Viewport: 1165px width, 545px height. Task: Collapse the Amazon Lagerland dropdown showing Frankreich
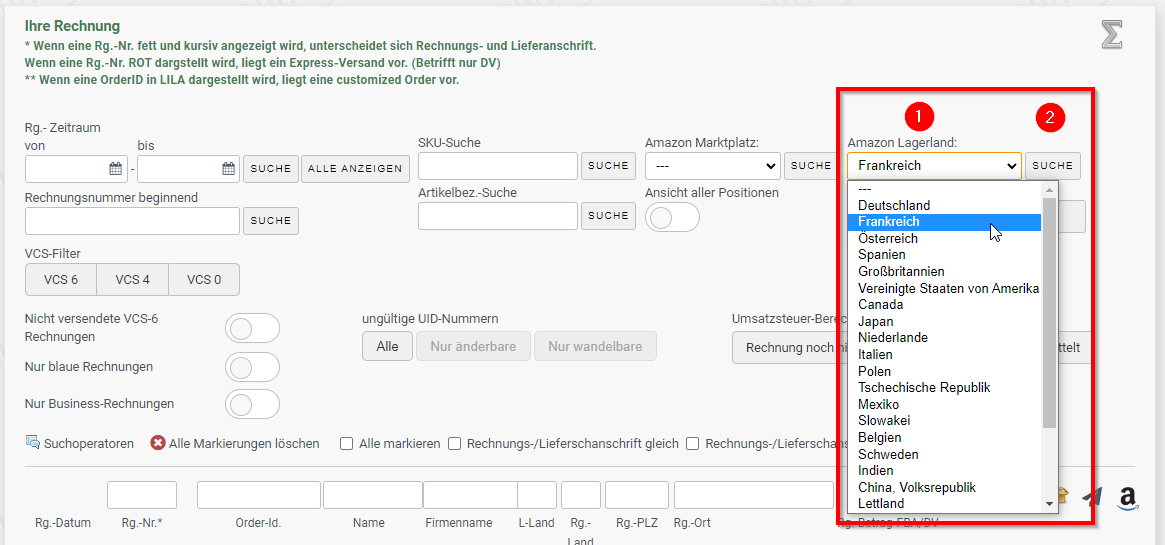(934, 166)
